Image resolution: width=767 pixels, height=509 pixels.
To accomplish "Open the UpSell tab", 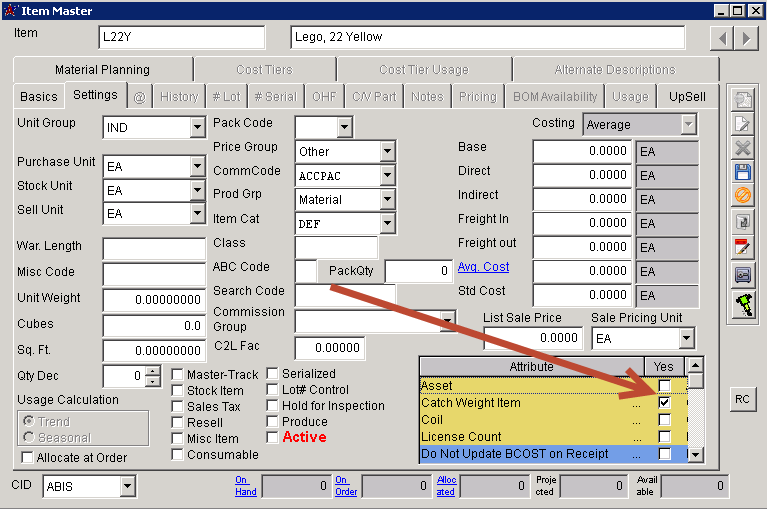I will (687, 97).
